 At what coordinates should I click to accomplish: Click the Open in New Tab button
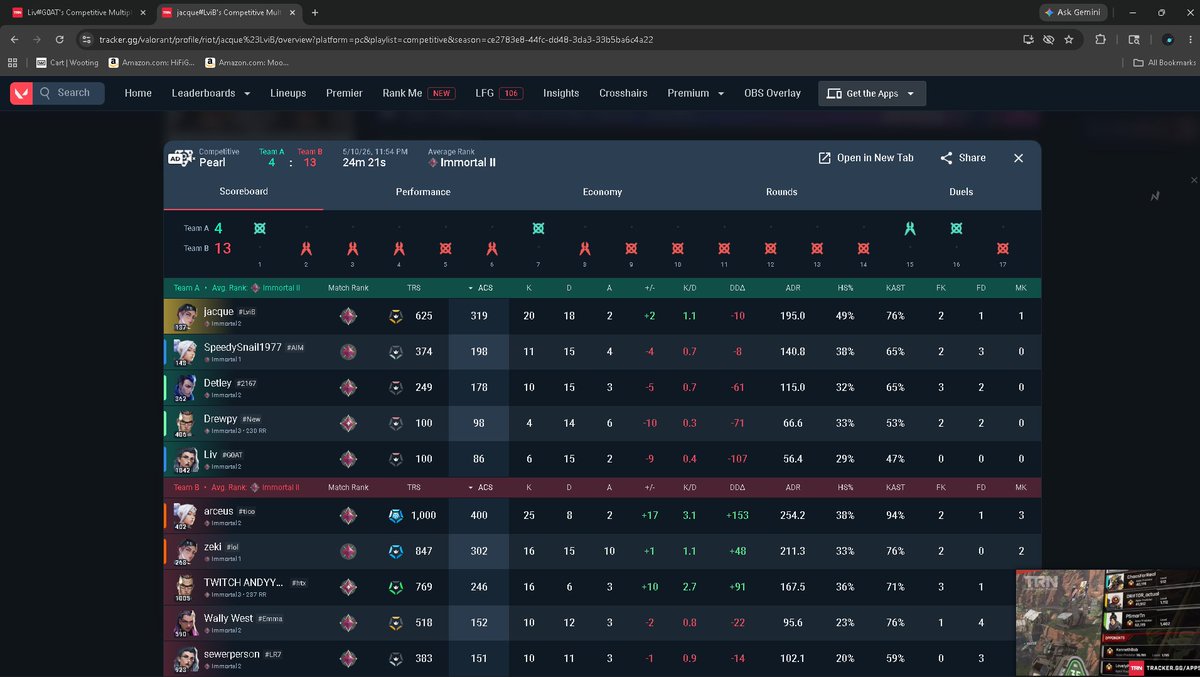(865, 158)
